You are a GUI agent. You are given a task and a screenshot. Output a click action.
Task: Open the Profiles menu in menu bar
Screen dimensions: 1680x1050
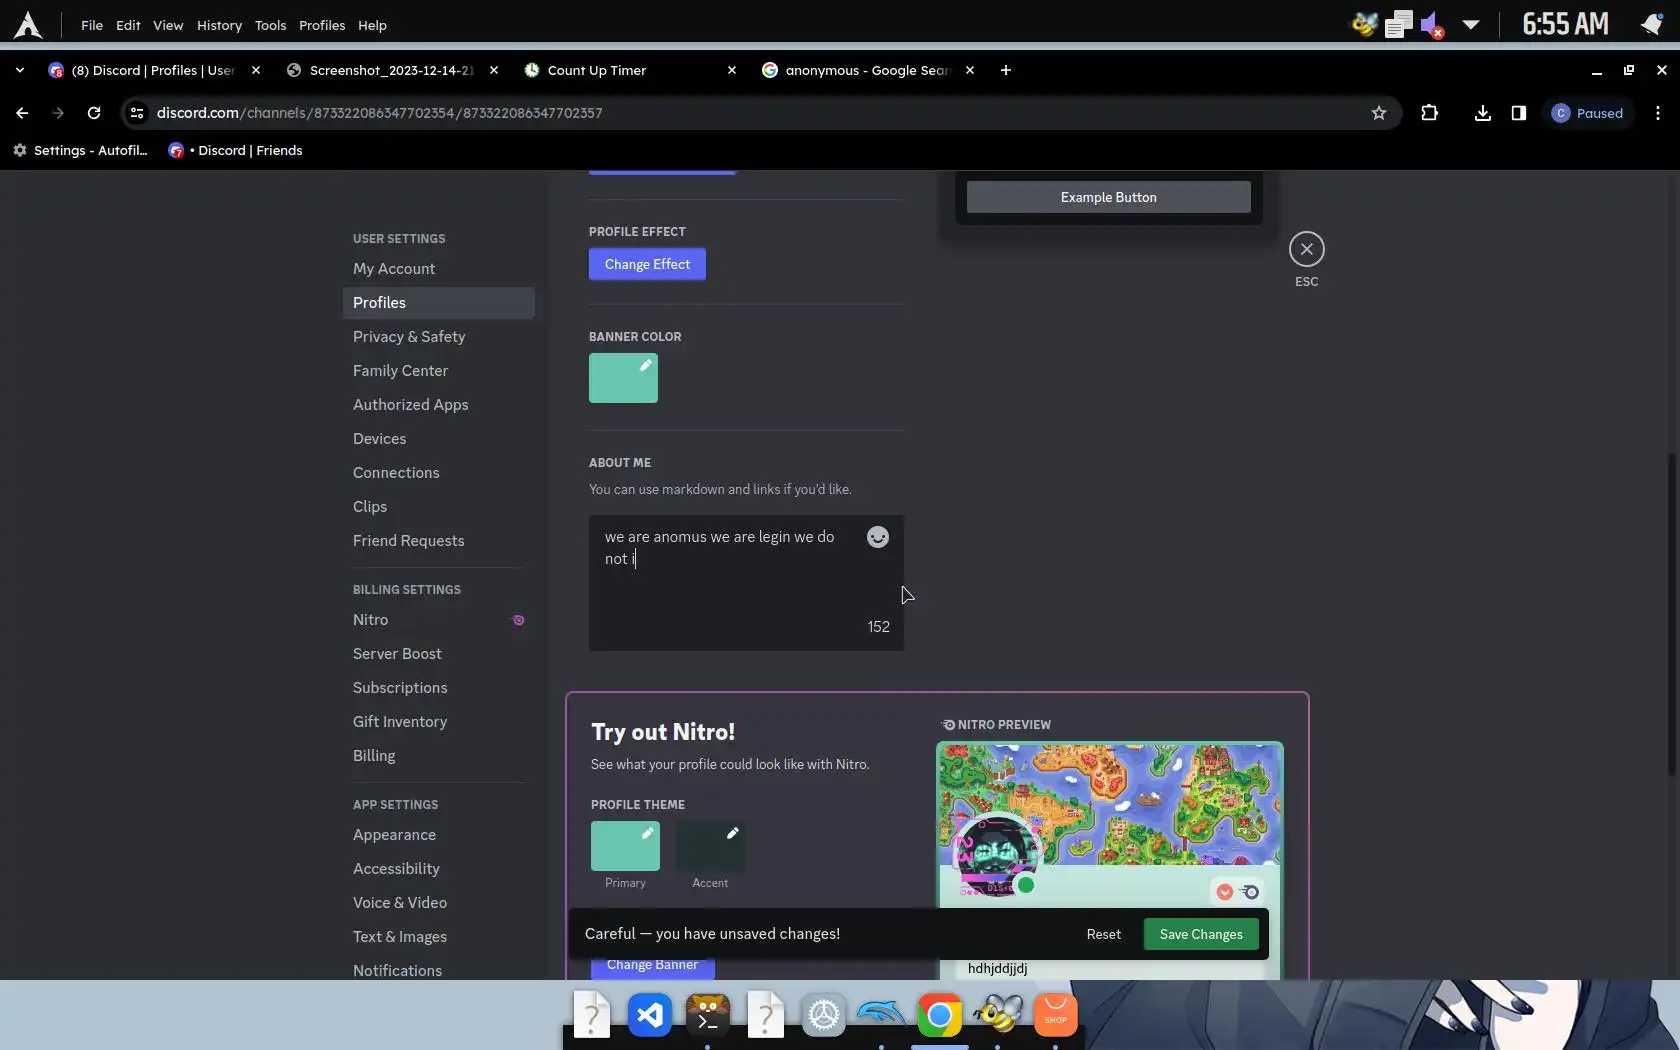[x=322, y=25]
